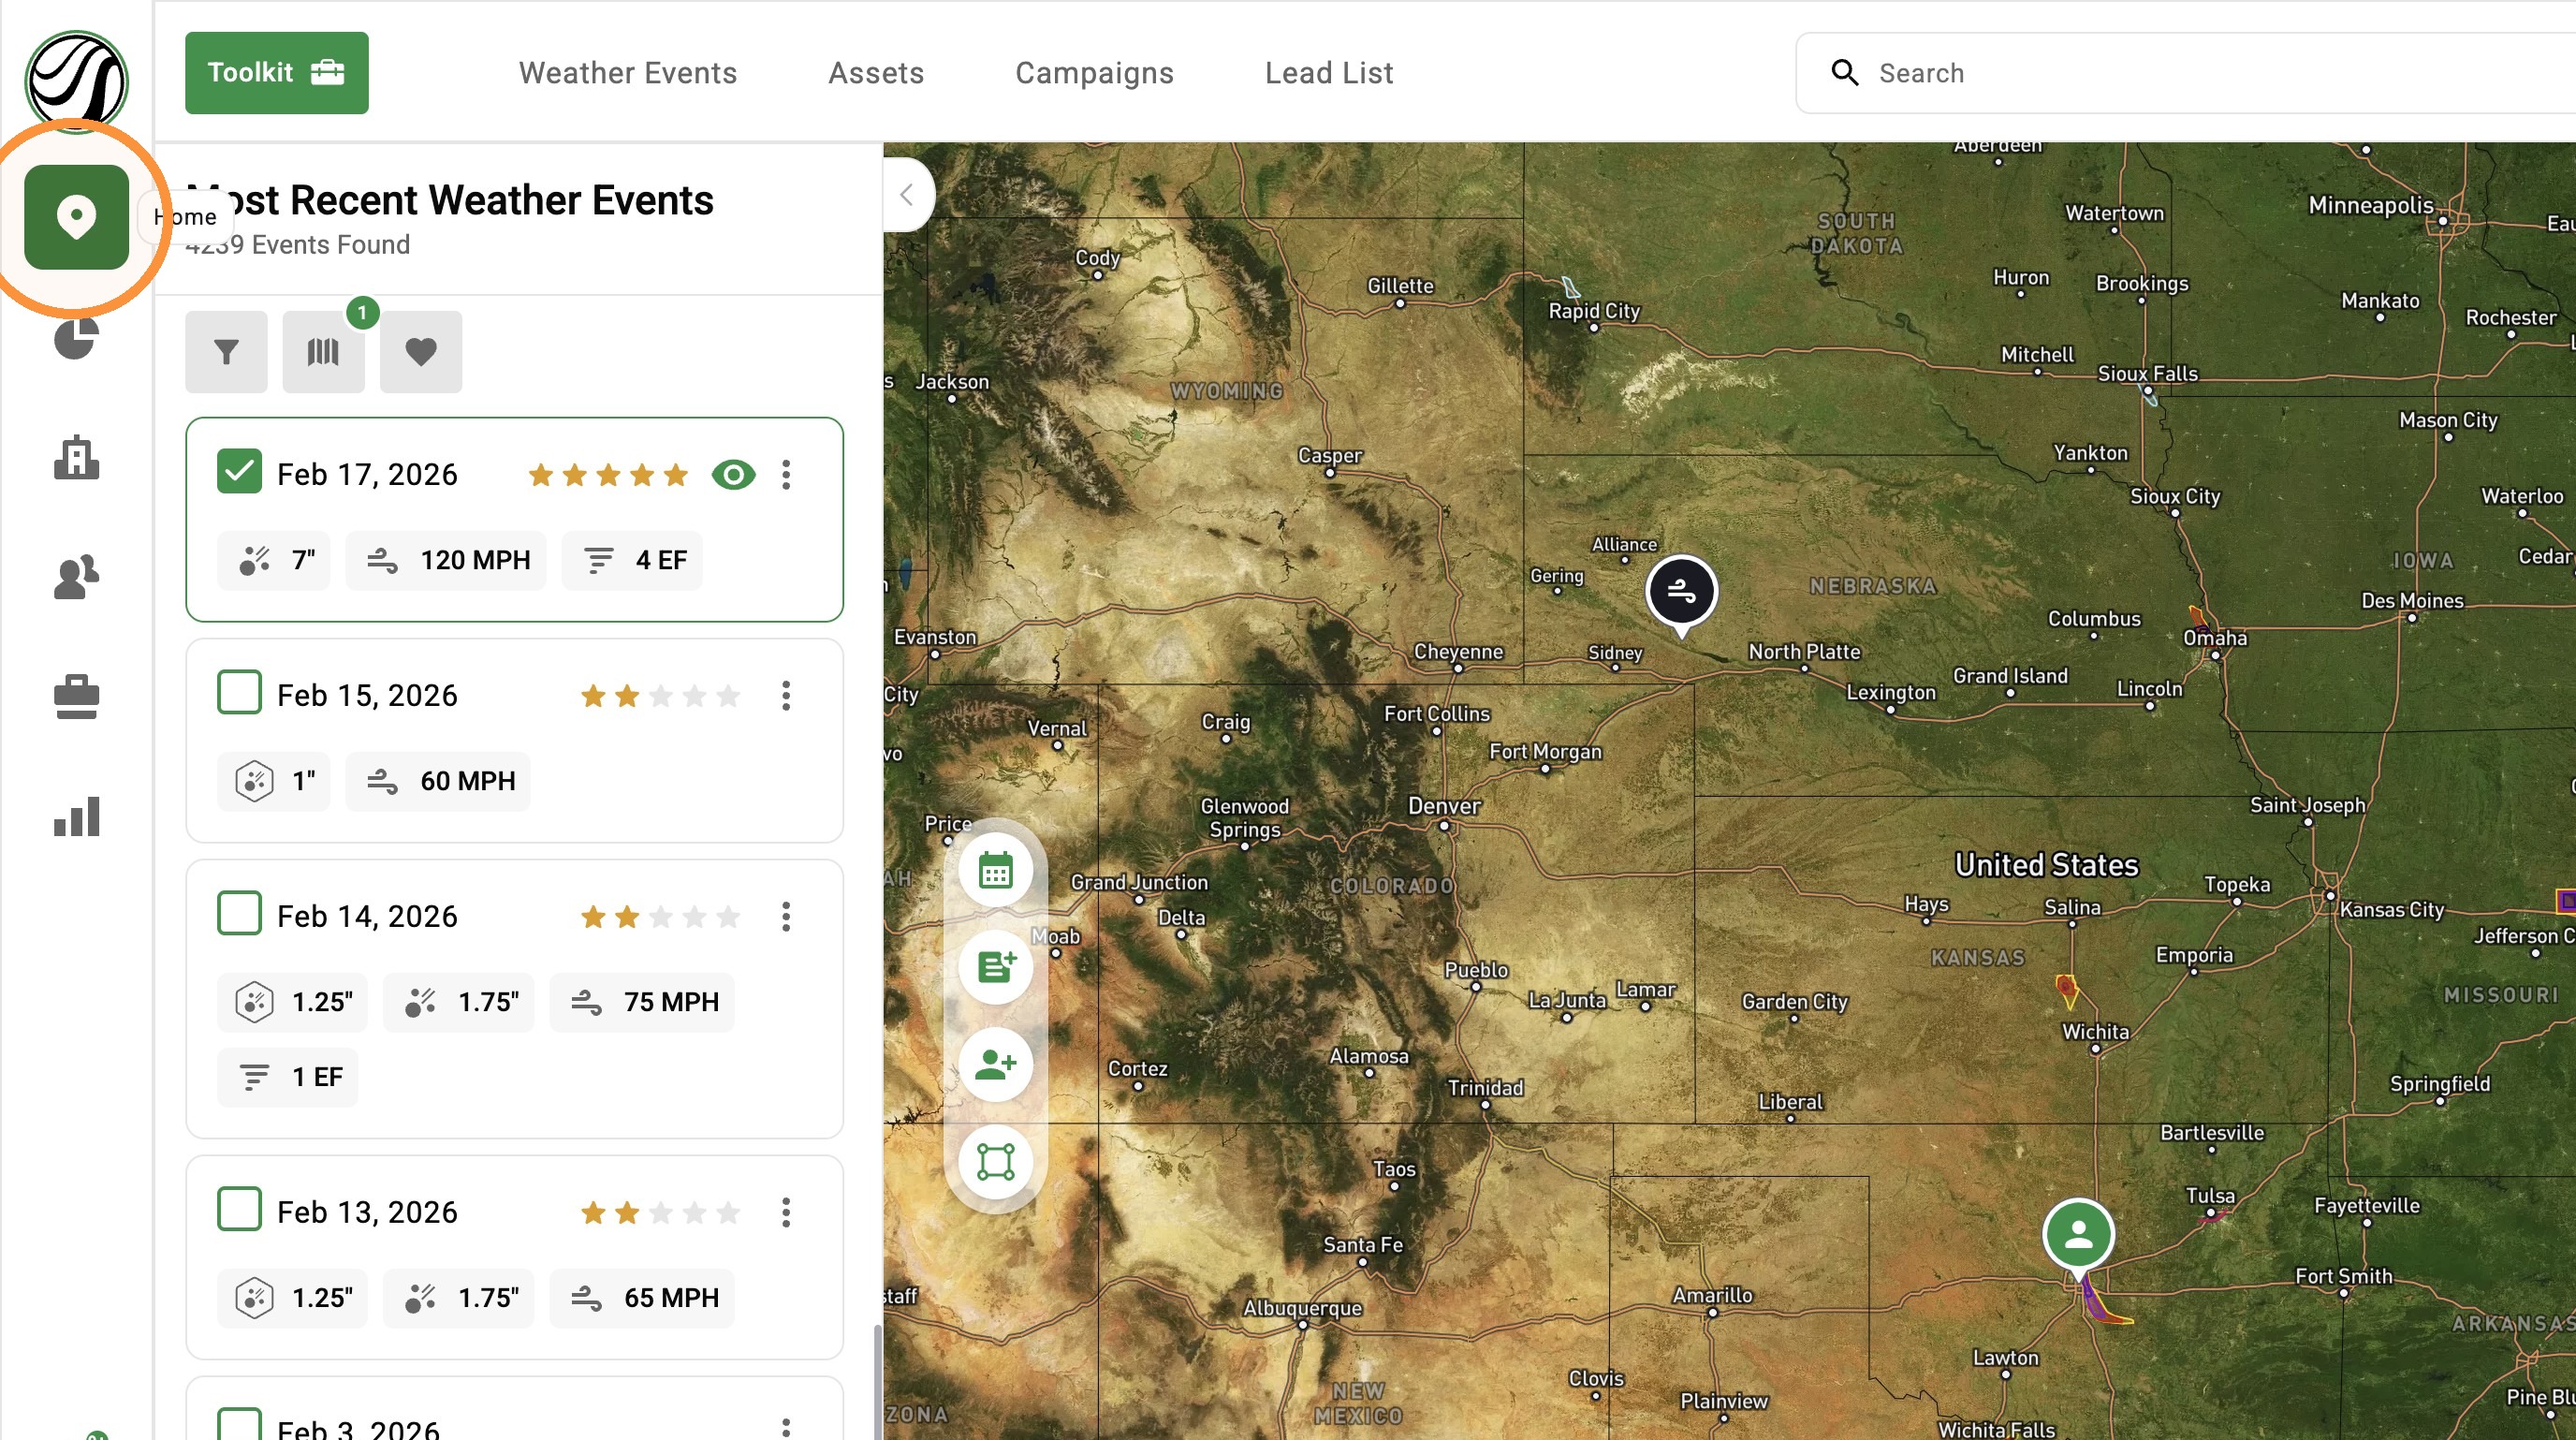Click the add-person map tool icon
This screenshot has height=1440, width=2576.
click(995, 1065)
